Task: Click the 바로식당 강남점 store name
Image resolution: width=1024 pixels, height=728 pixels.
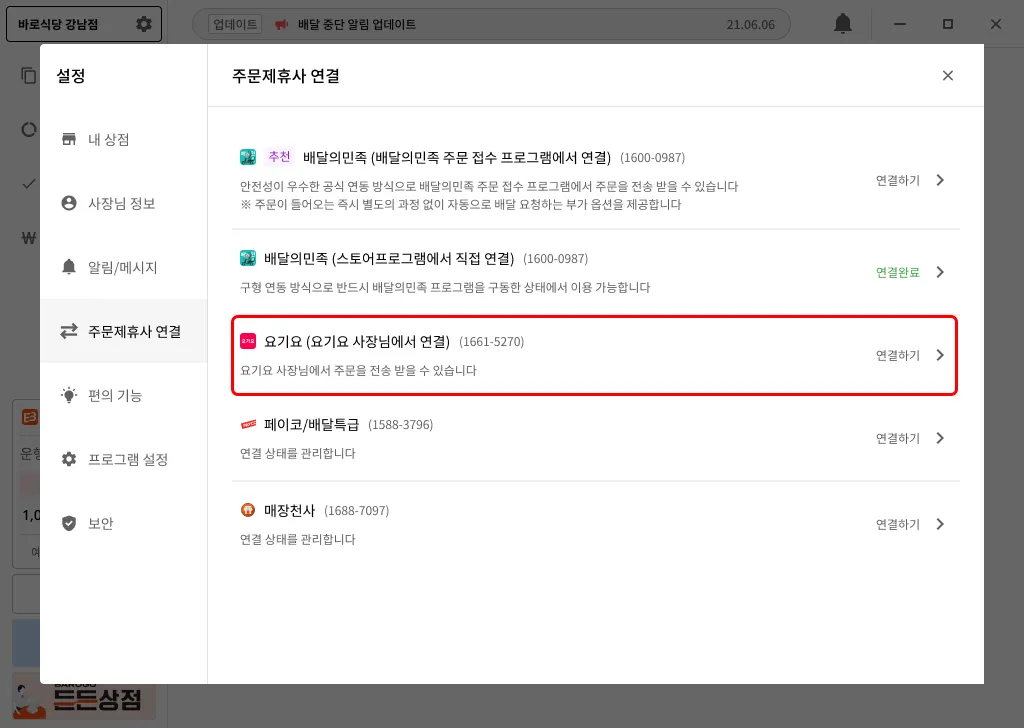Action: click(x=58, y=24)
